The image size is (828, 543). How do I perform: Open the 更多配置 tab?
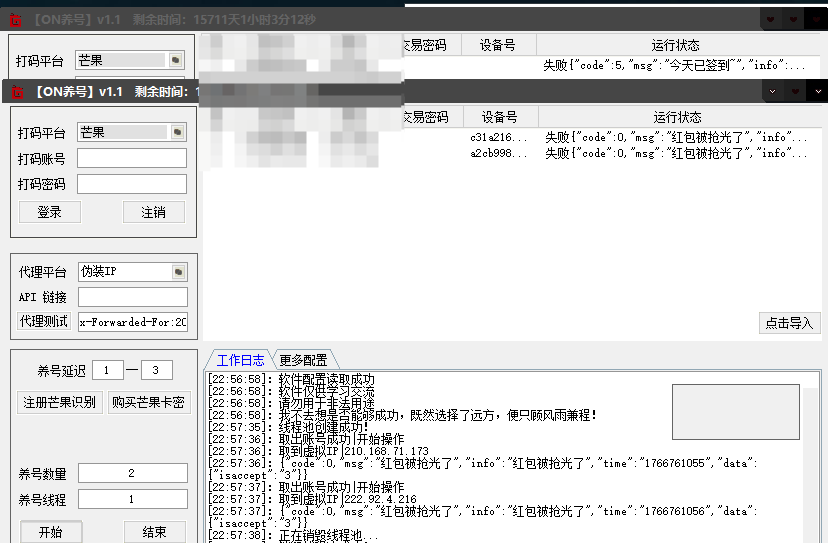(304, 360)
